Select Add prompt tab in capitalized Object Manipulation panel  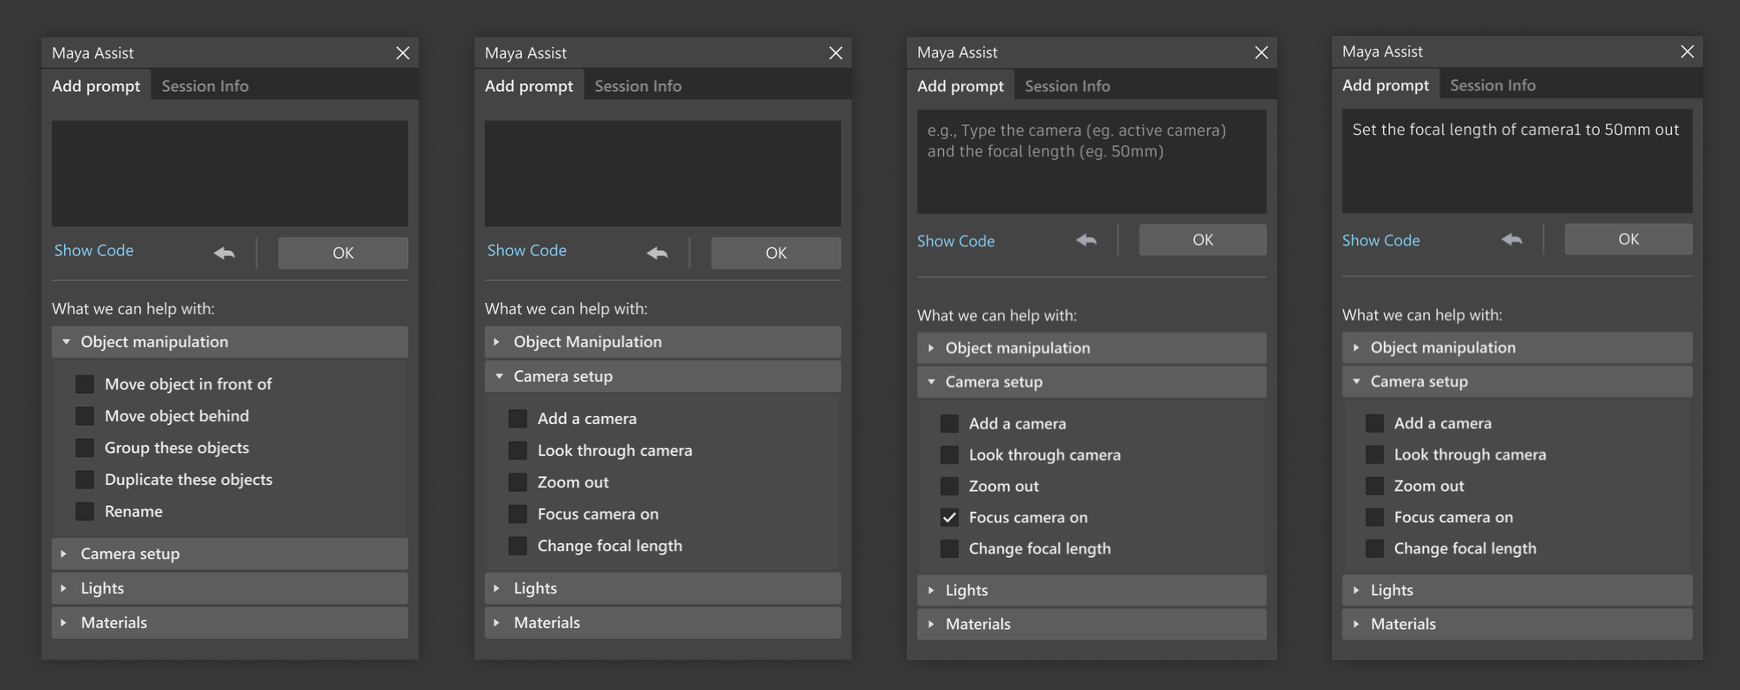coord(529,86)
